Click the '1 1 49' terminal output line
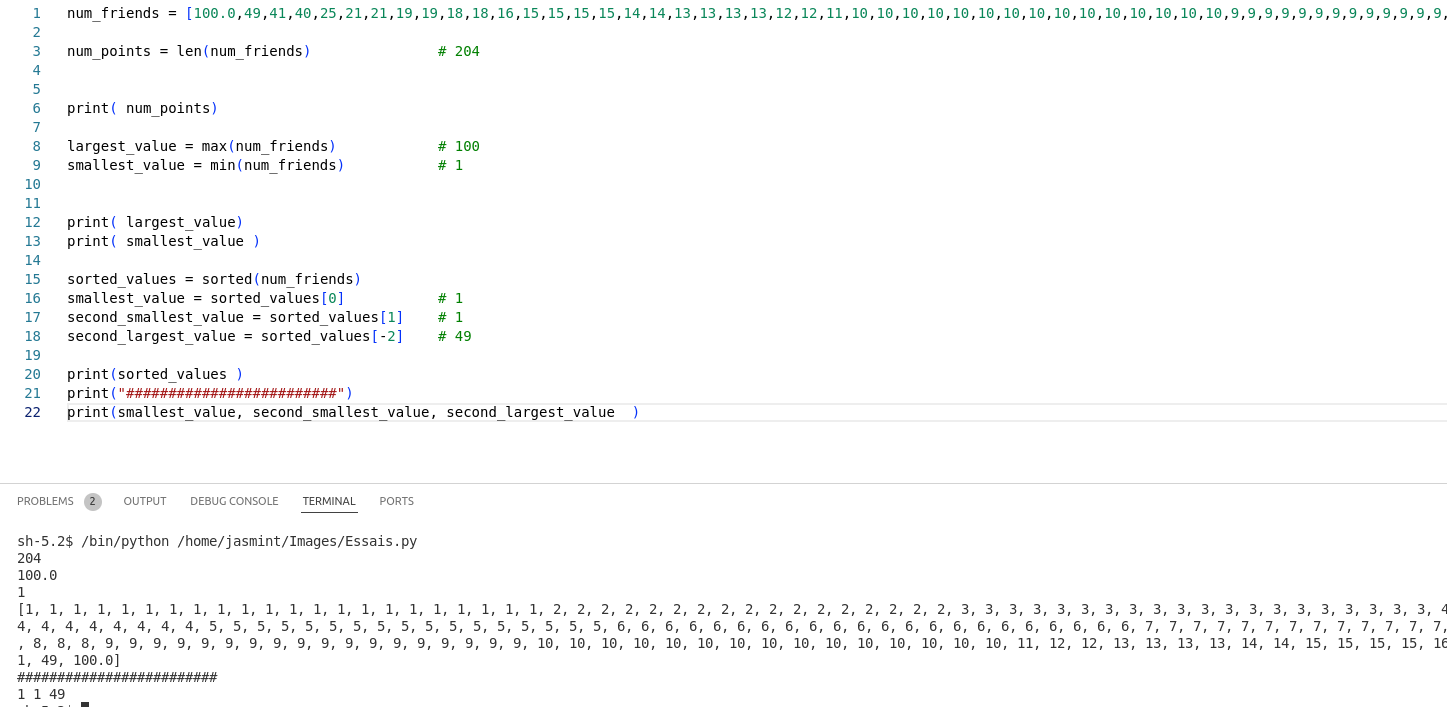Viewport: 1447px width, 707px height. coord(41,694)
